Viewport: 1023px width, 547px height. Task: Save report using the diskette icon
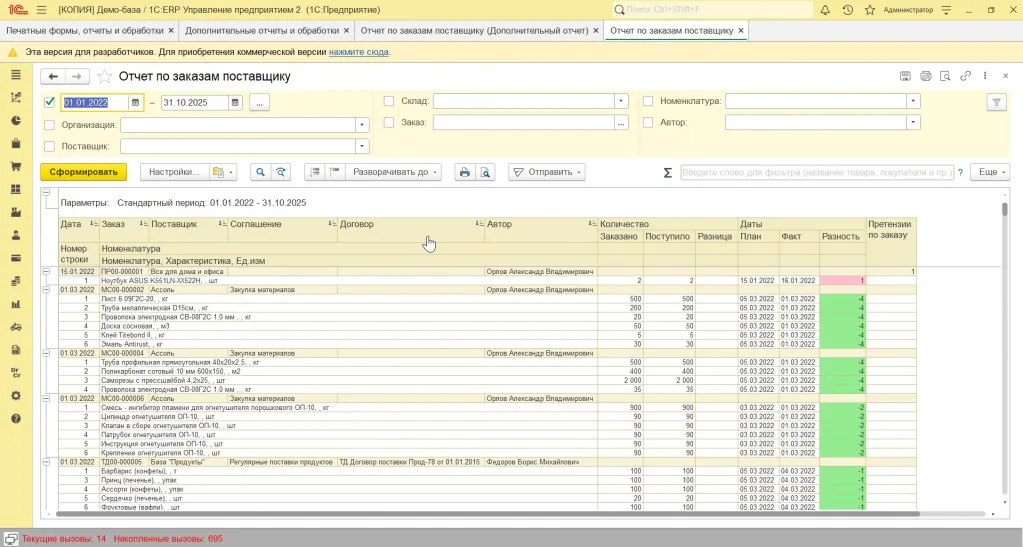click(x=905, y=76)
